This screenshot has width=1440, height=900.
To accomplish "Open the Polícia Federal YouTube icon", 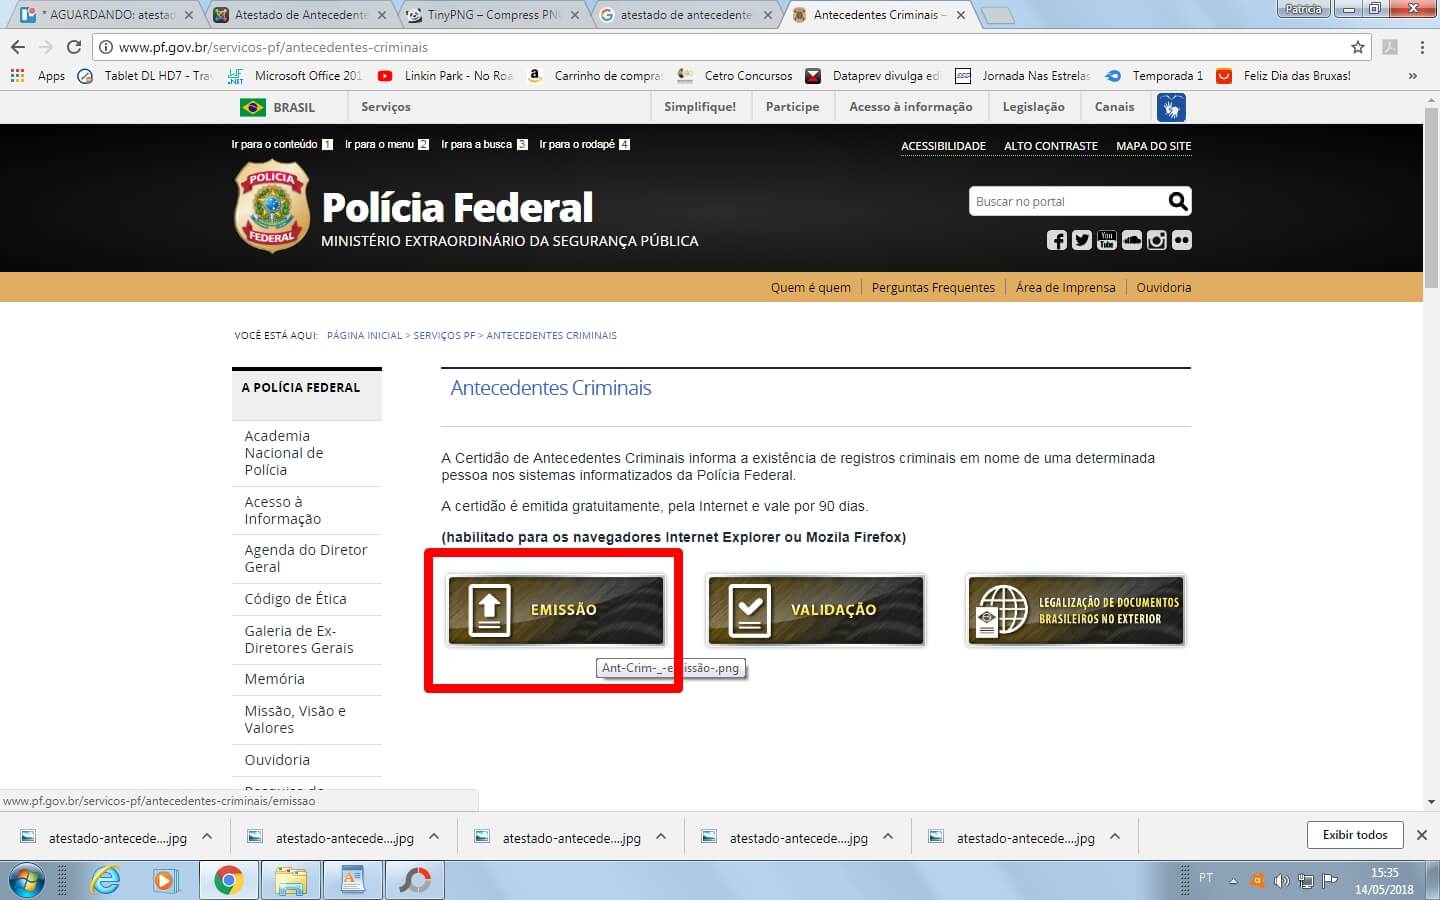I will pyautogui.click(x=1107, y=240).
